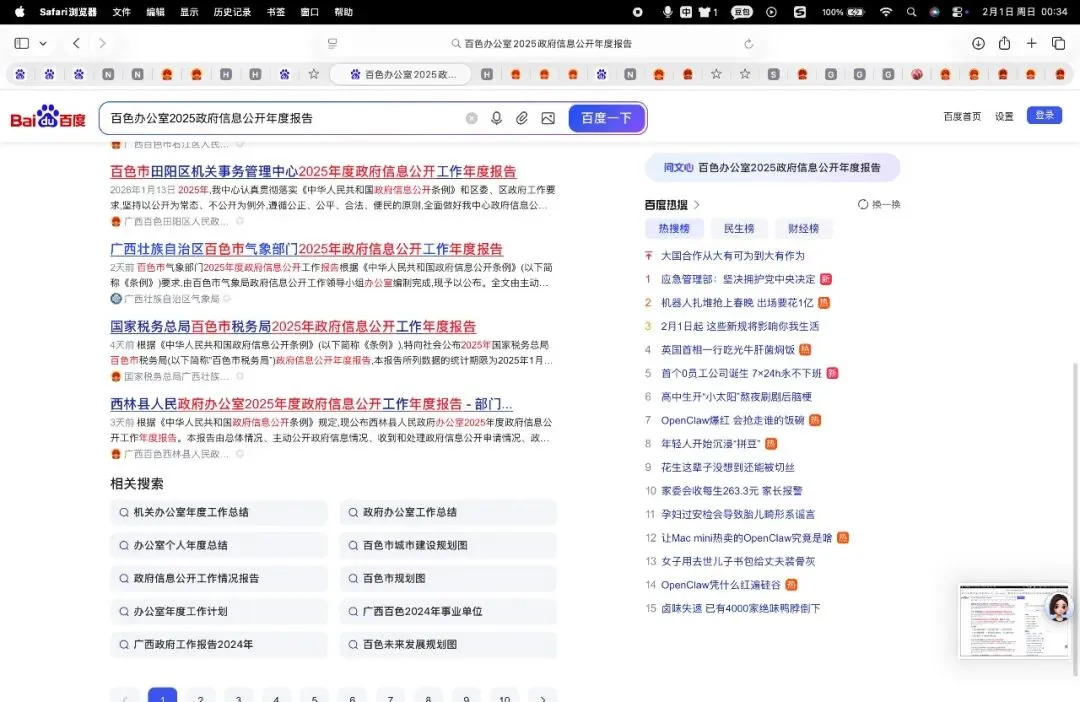Select the 热搜榜 tab

pos(673,229)
